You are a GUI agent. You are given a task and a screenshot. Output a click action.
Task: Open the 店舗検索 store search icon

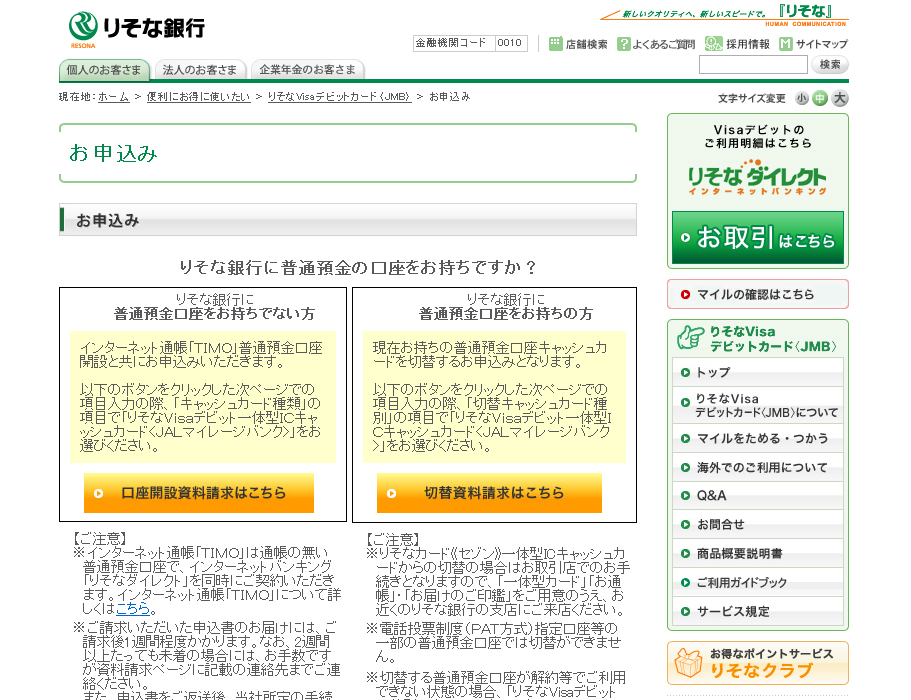point(555,44)
